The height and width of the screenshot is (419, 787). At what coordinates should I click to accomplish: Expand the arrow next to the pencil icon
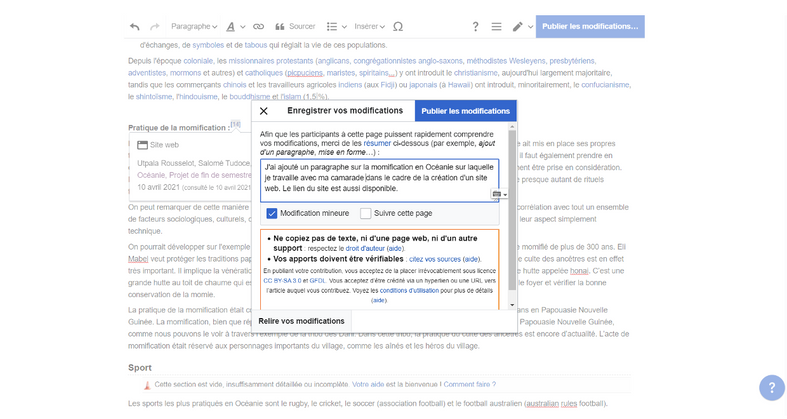click(531, 27)
